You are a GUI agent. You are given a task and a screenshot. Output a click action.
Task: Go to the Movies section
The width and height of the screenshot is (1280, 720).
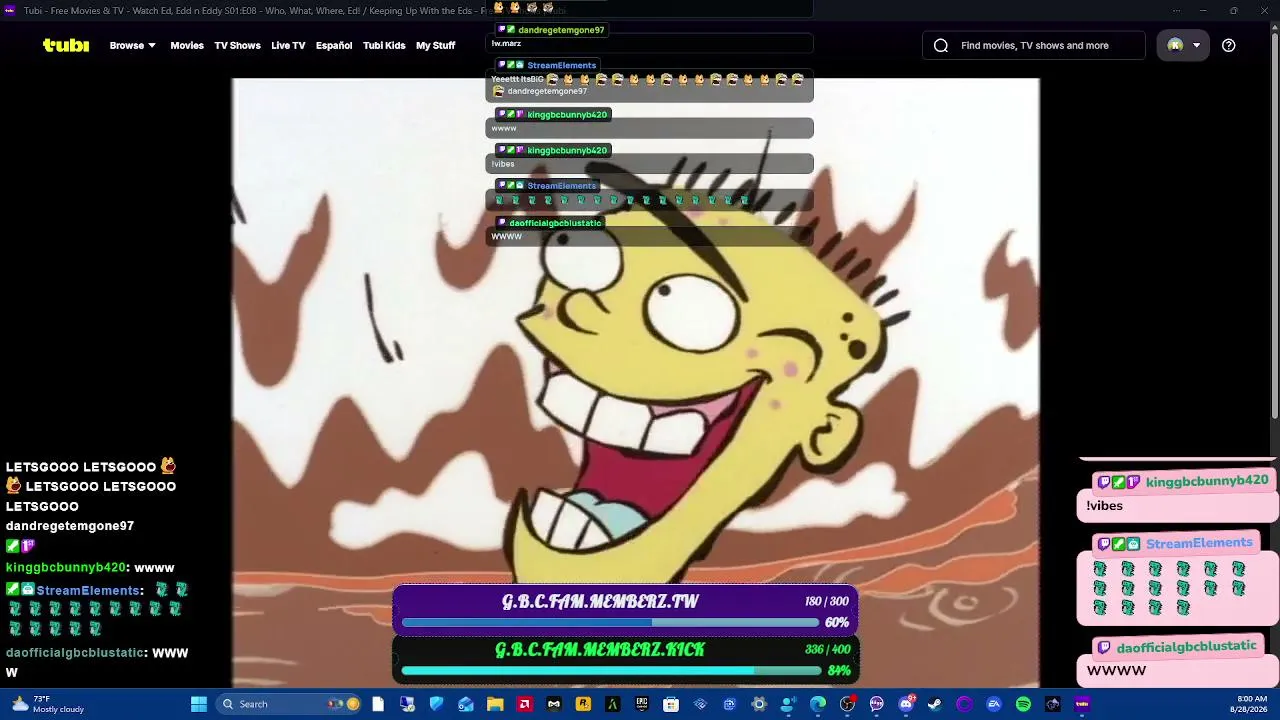click(187, 45)
